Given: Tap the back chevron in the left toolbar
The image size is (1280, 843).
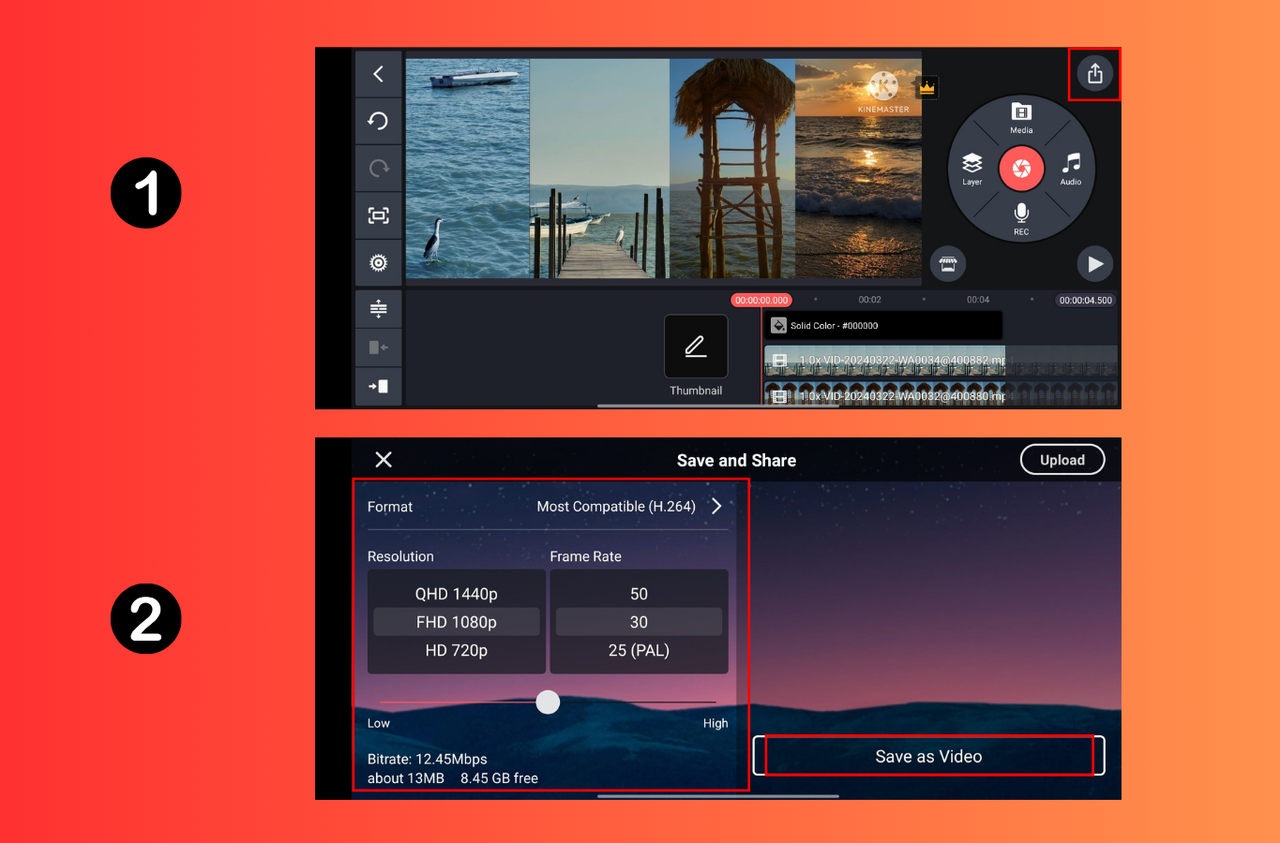Looking at the screenshot, I should (378, 73).
